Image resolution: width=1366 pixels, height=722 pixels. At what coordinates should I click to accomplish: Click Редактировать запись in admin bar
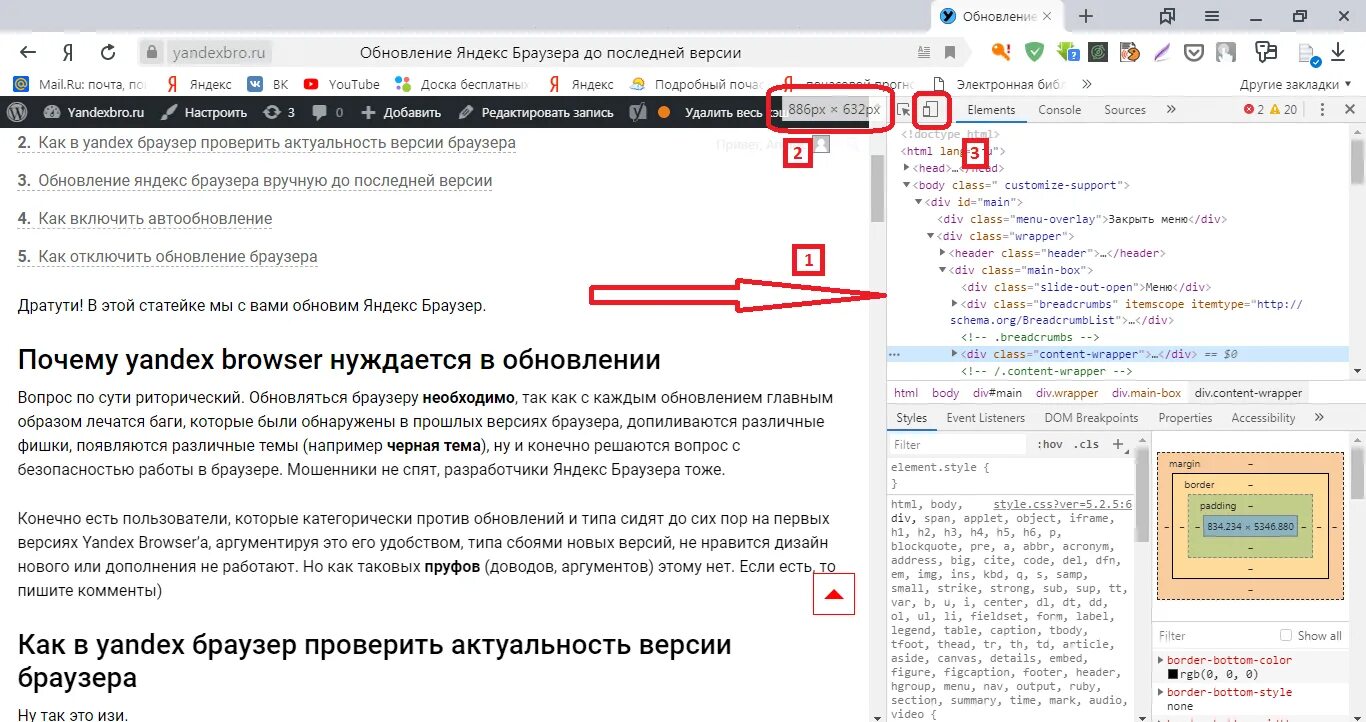coord(535,112)
